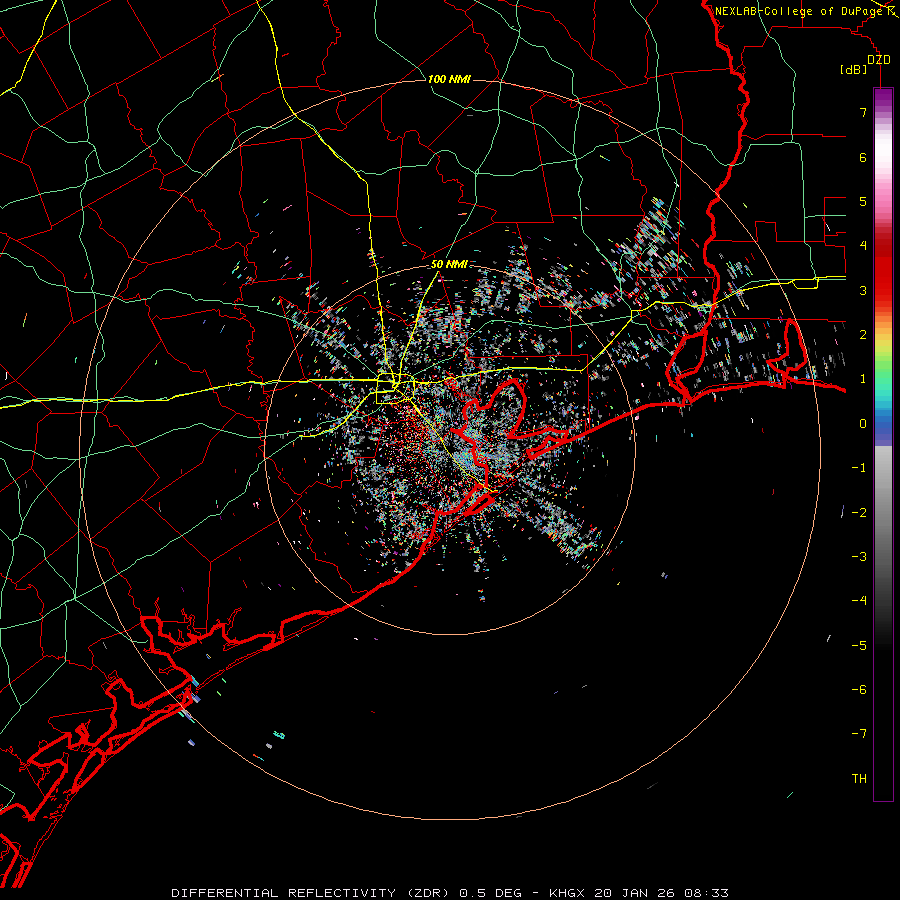Click the "-5" value on color scale
Screen dimensions: 900x900
[x=859, y=646]
